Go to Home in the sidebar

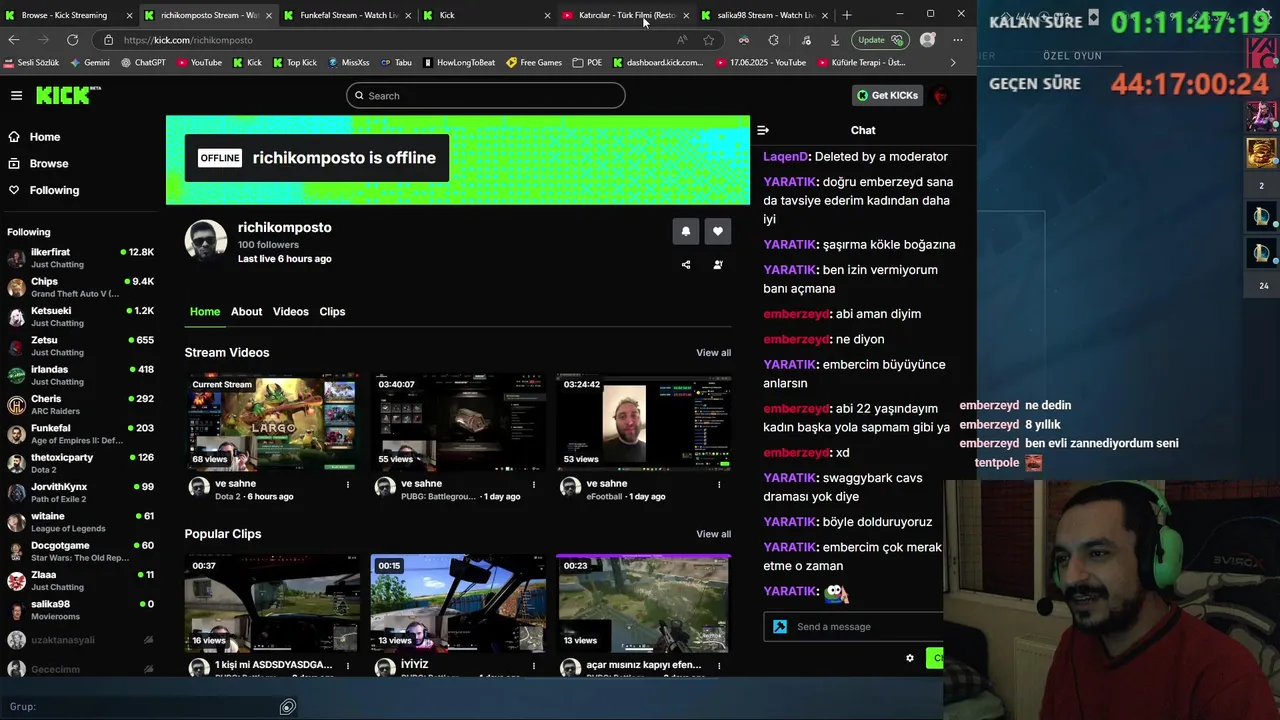tap(45, 137)
